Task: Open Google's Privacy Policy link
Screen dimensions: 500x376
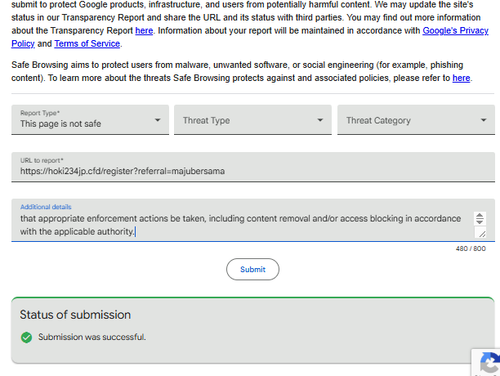Action: click(455, 31)
